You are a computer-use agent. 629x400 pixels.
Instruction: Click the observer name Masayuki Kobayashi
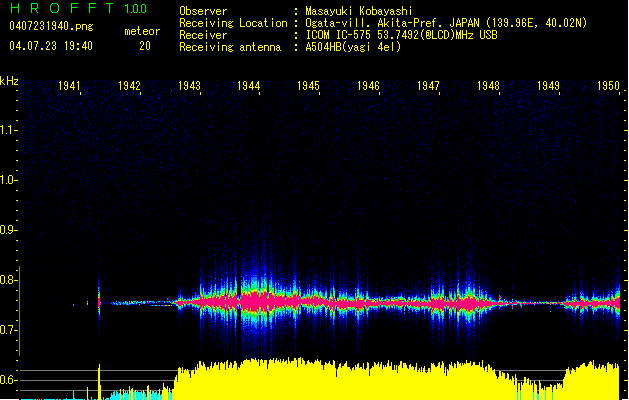[x=359, y=11]
